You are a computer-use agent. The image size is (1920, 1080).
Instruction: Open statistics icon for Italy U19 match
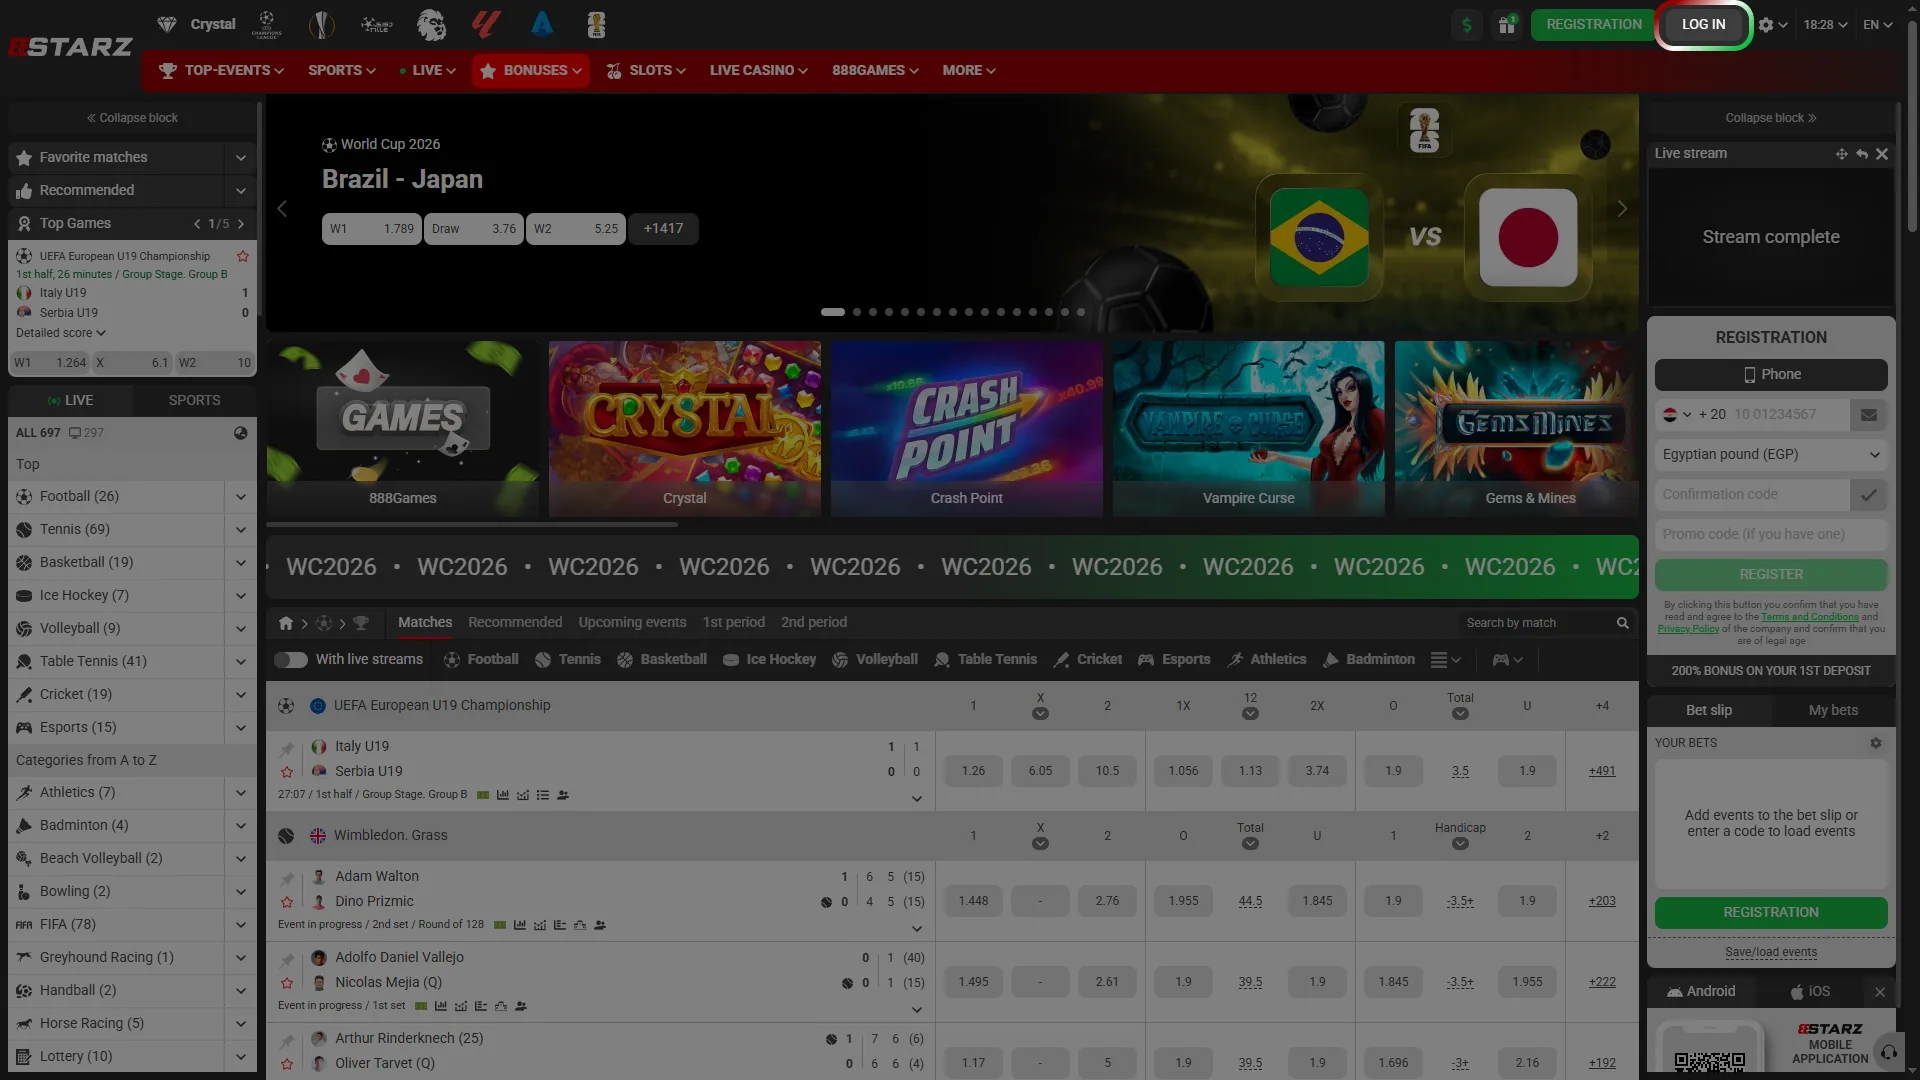(x=503, y=795)
